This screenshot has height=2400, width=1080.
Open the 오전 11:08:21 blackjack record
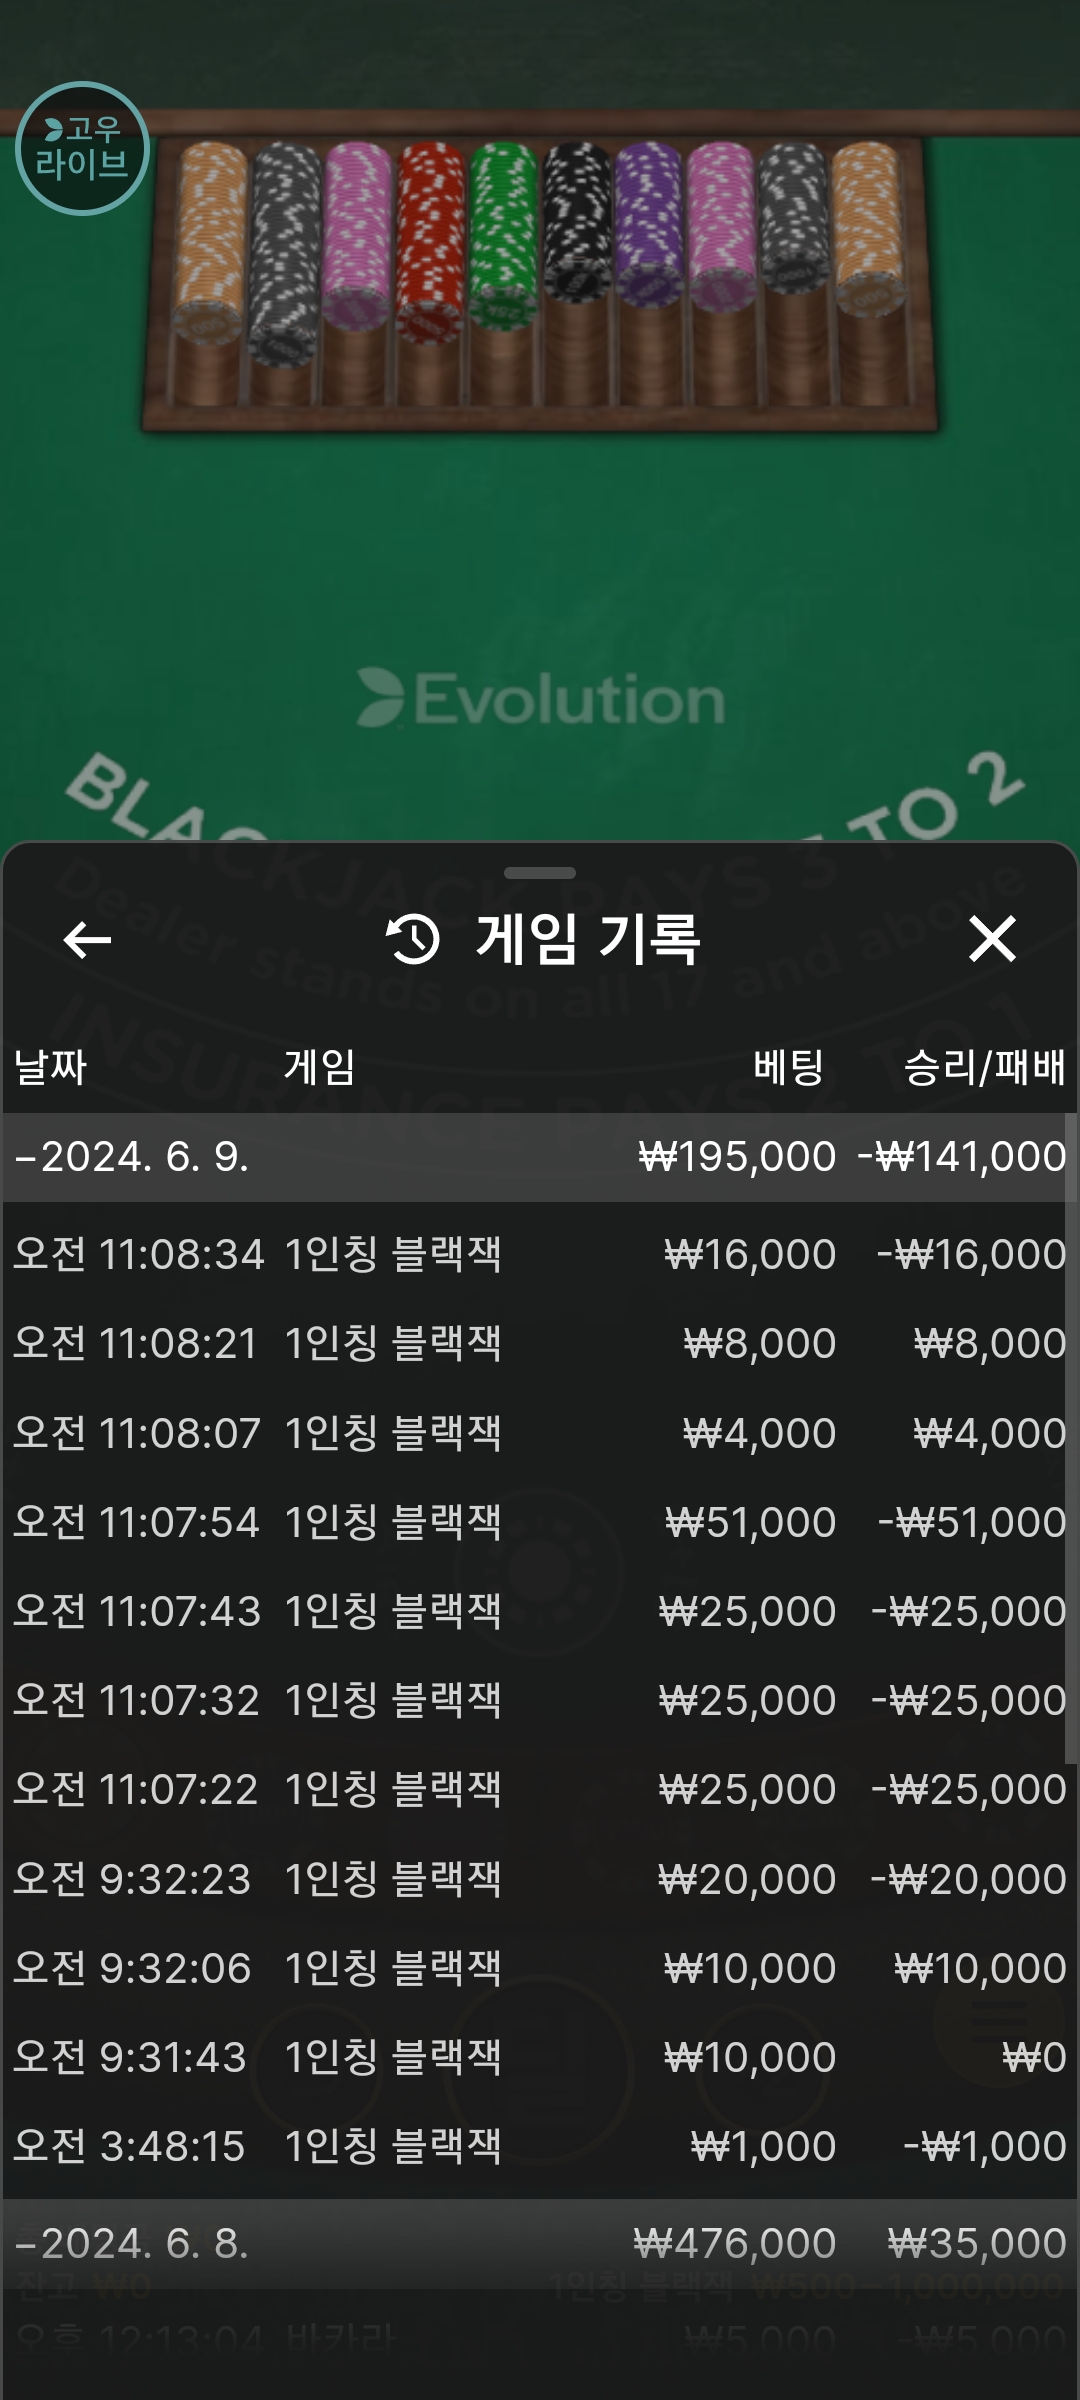tap(540, 1343)
